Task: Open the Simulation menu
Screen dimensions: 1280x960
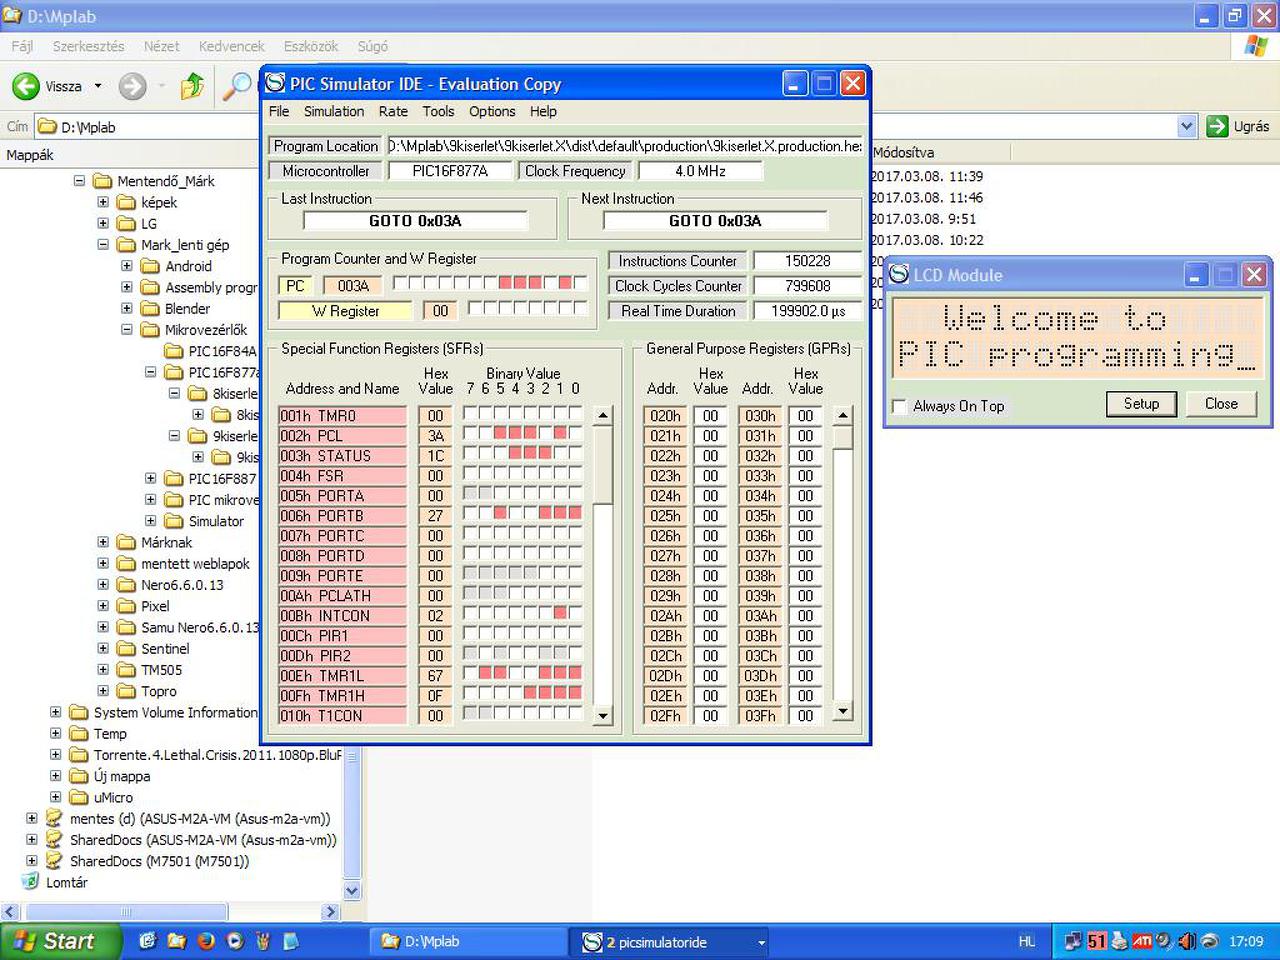Action: pyautogui.click(x=334, y=112)
